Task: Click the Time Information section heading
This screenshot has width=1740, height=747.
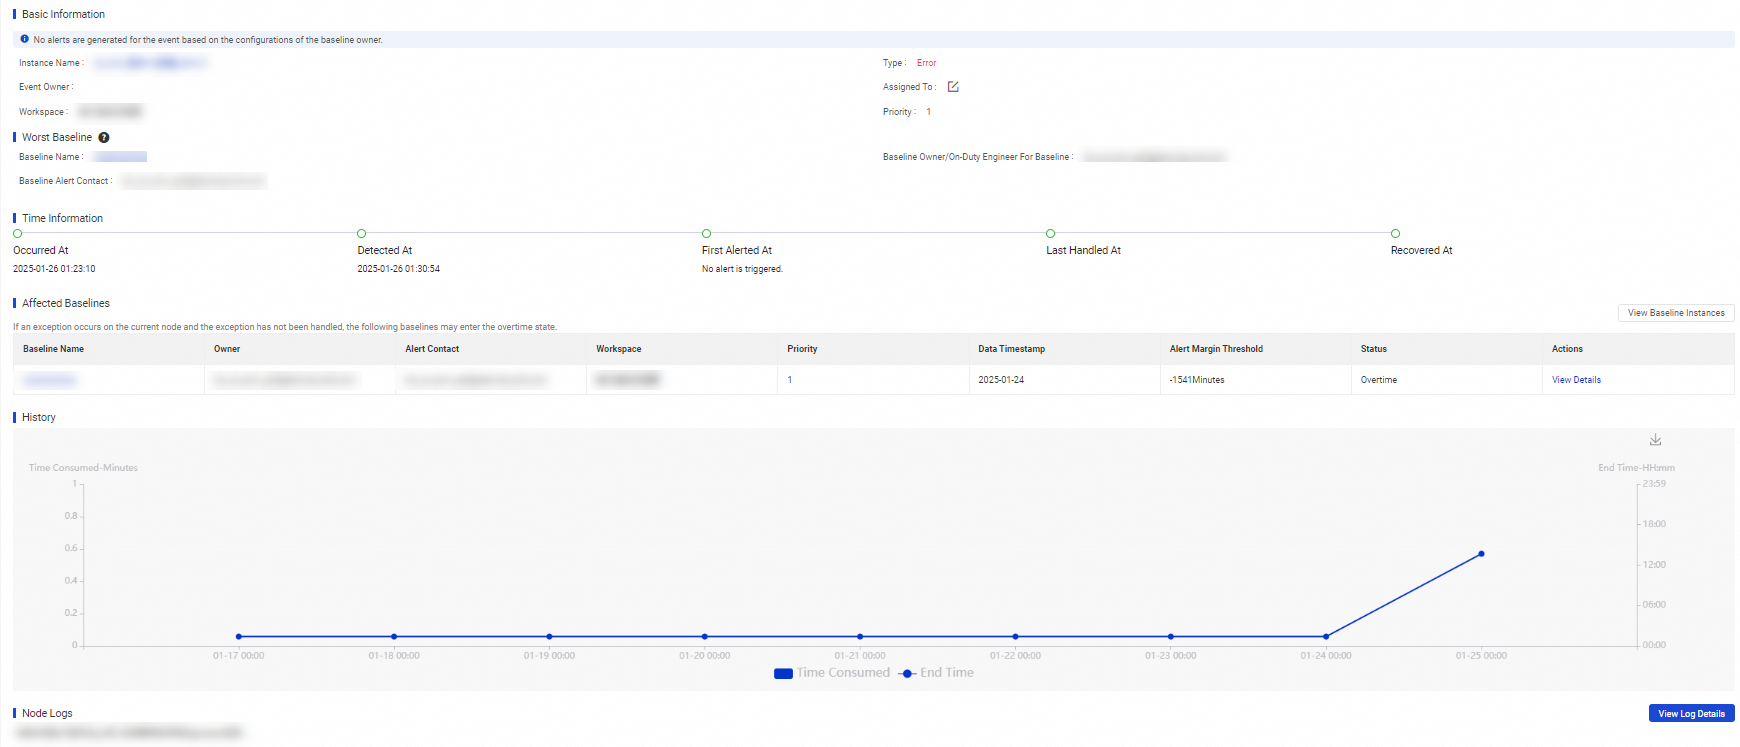Action: coord(62,218)
